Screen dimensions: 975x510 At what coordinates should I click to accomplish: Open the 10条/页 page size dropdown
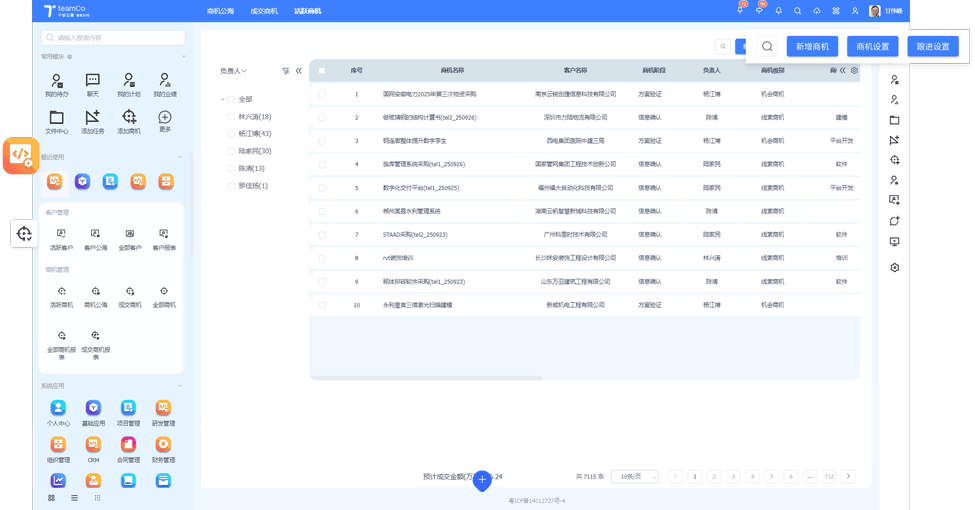pos(634,477)
